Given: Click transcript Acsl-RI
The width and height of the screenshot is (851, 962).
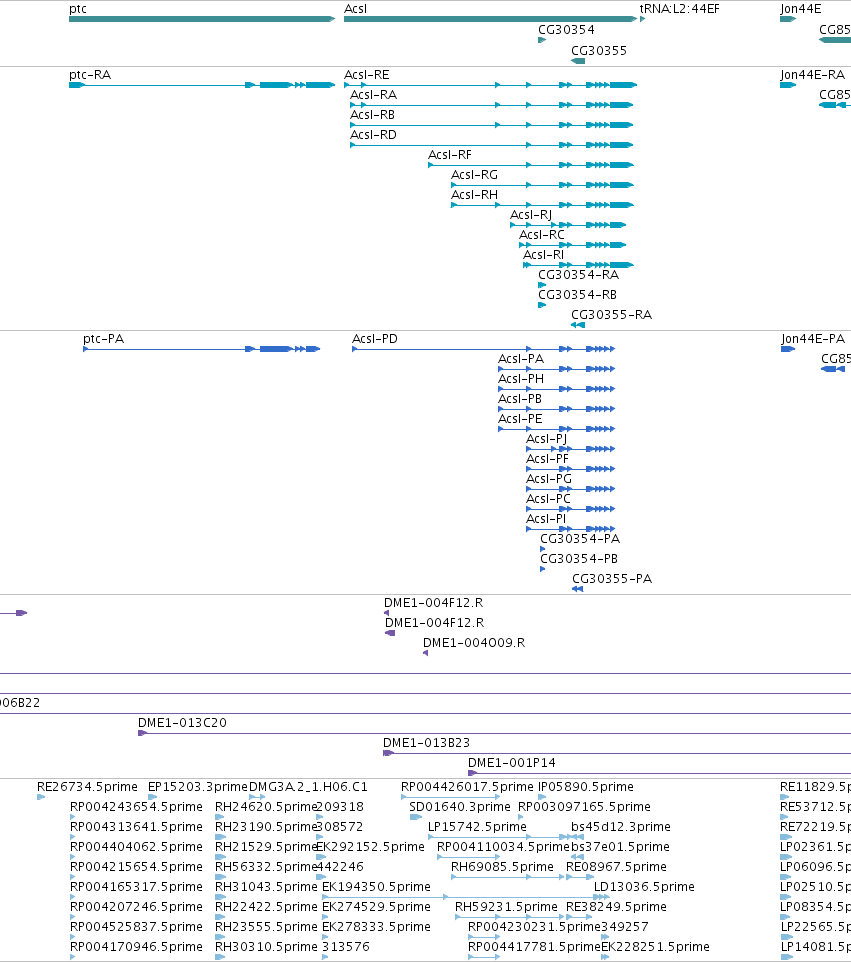Looking at the screenshot, I should pos(578,265).
